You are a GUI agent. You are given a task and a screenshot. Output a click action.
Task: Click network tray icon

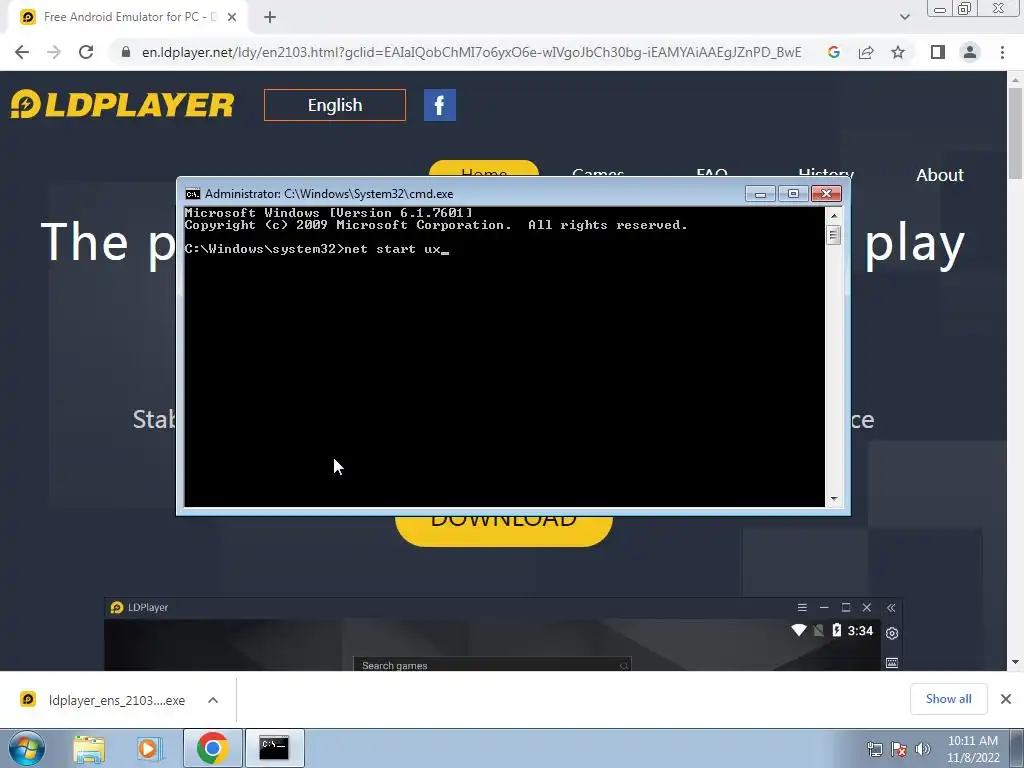[874, 749]
